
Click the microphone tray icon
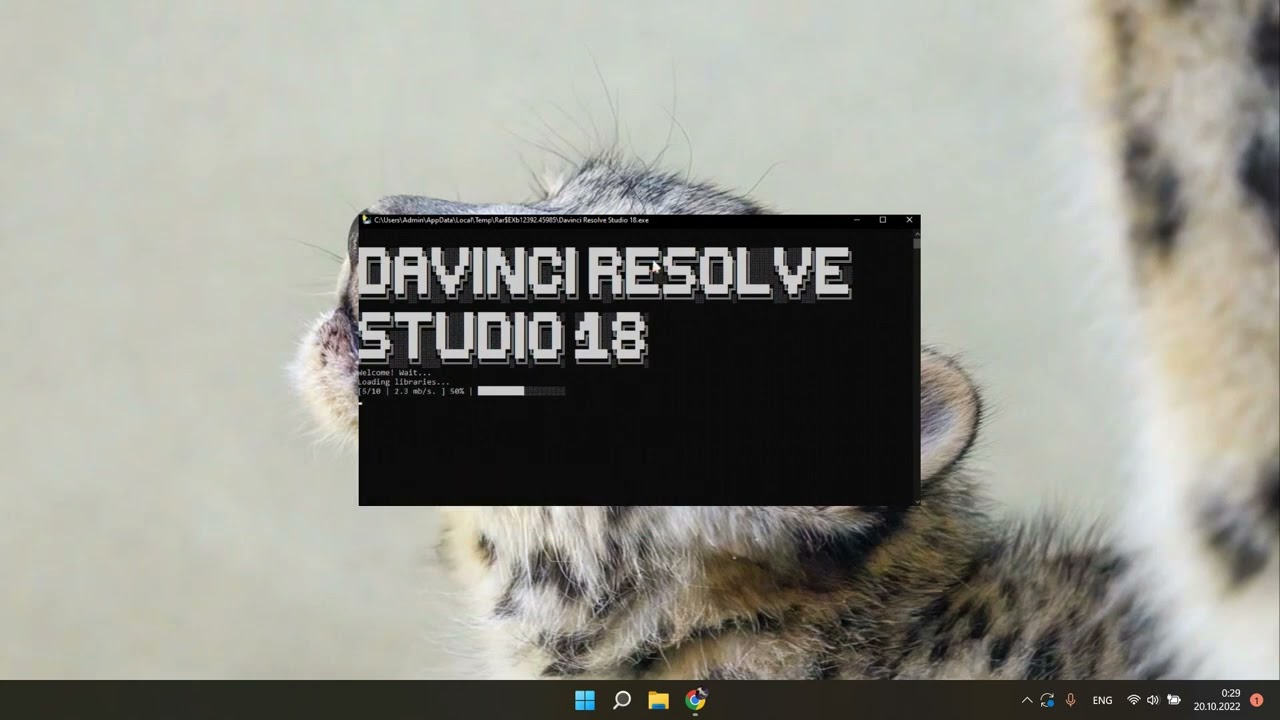pos(1071,700)
